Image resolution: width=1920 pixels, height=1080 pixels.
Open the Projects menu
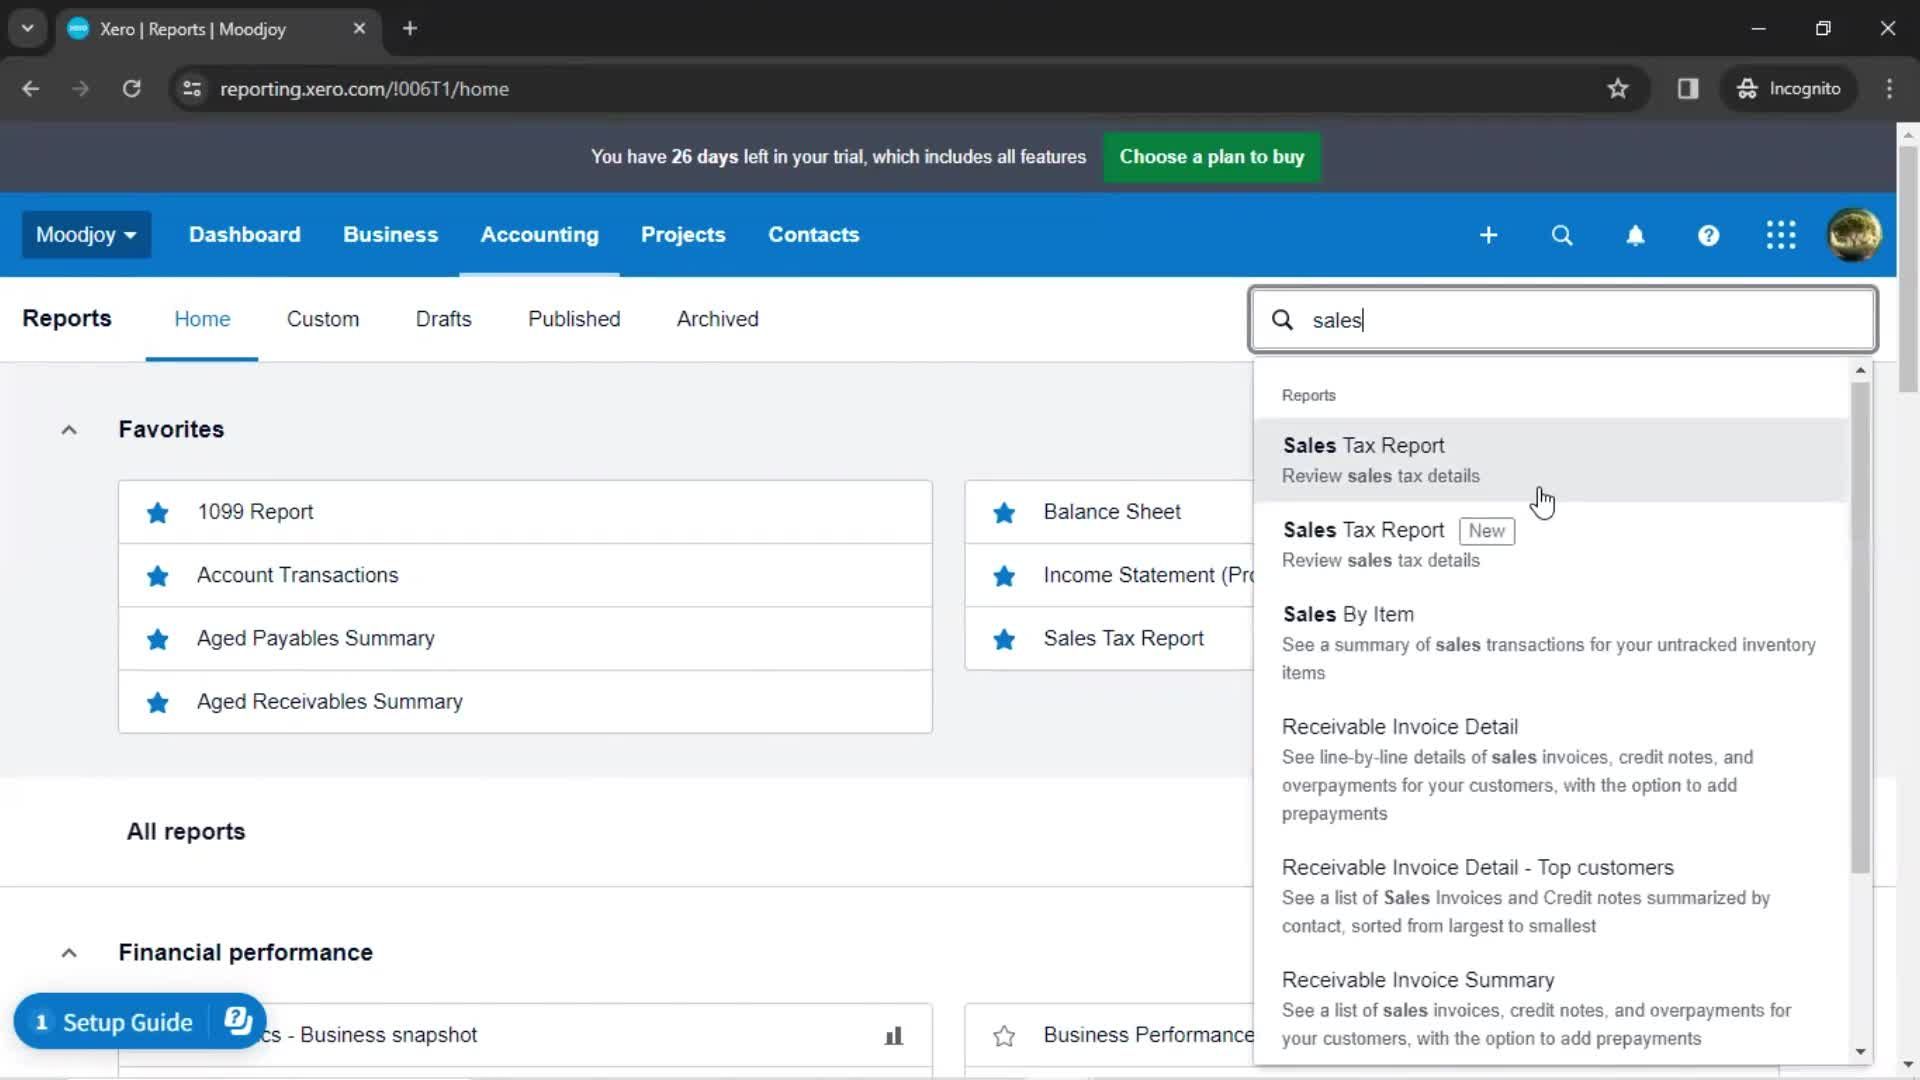(x=683, y=235)
